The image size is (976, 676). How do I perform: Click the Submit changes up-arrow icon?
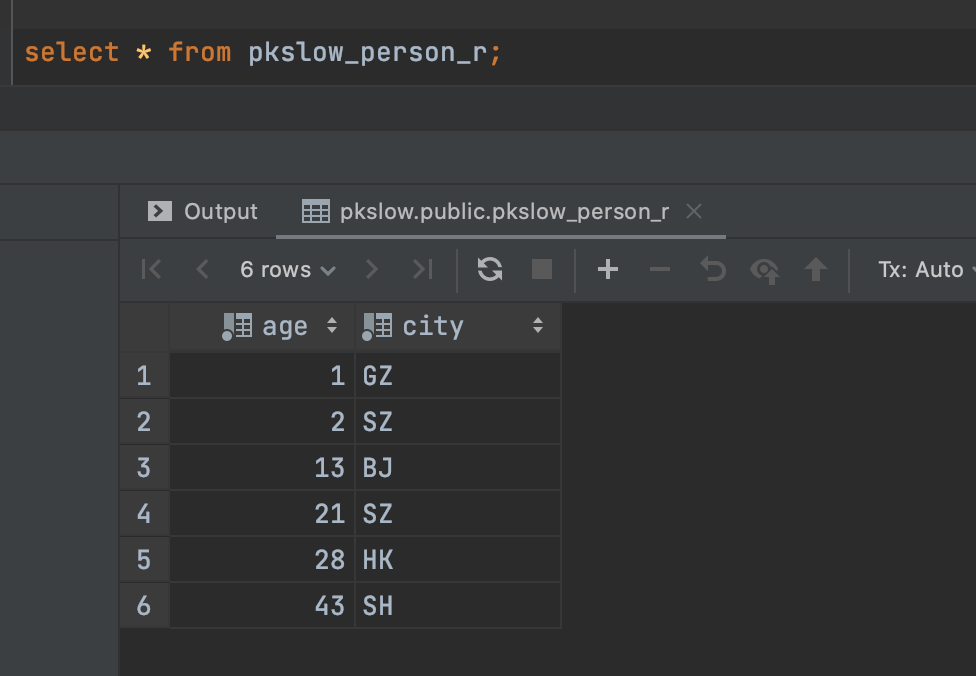click(x=817, y=269)
